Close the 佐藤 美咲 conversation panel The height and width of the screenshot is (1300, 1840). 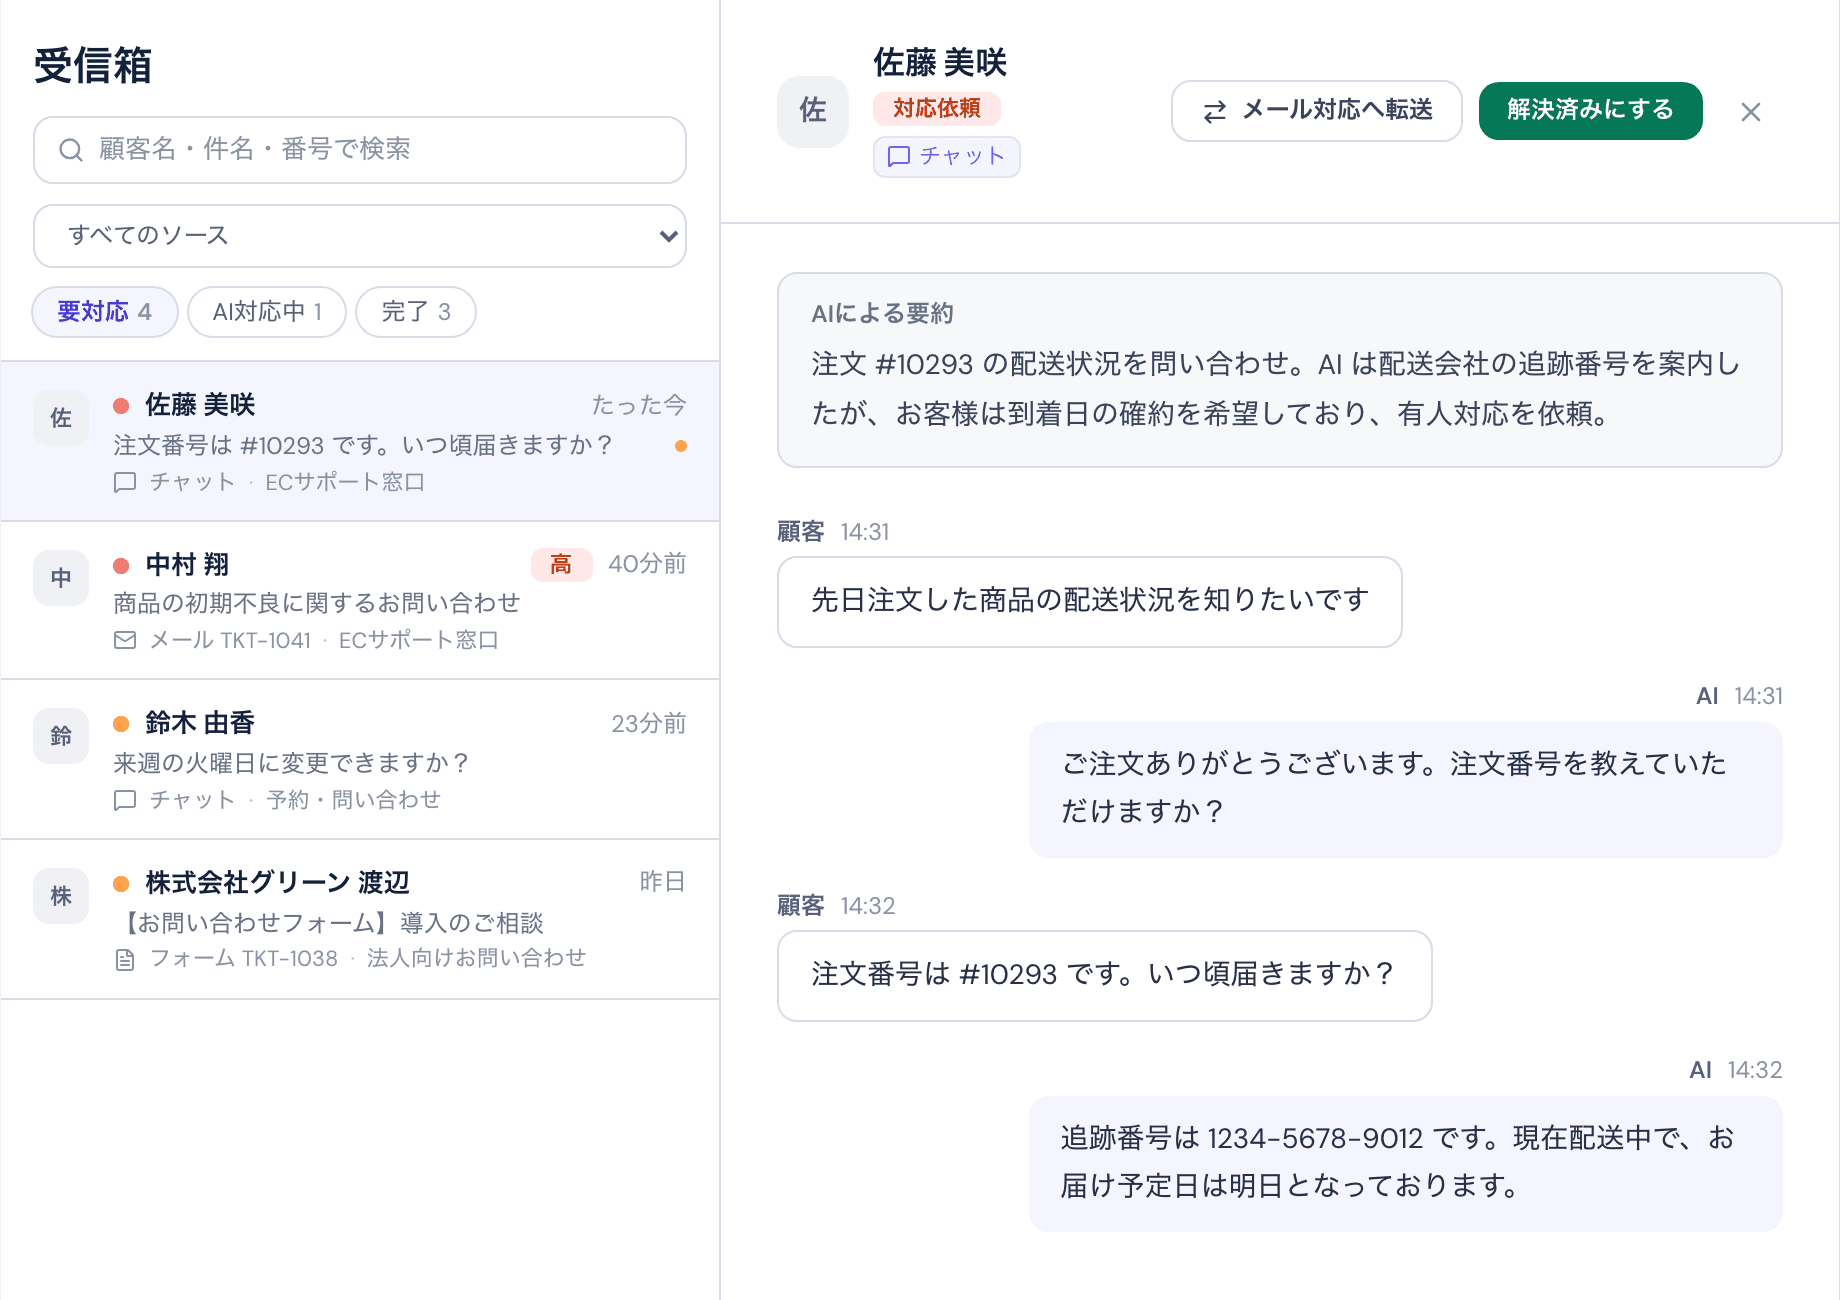coord(1750,112)
